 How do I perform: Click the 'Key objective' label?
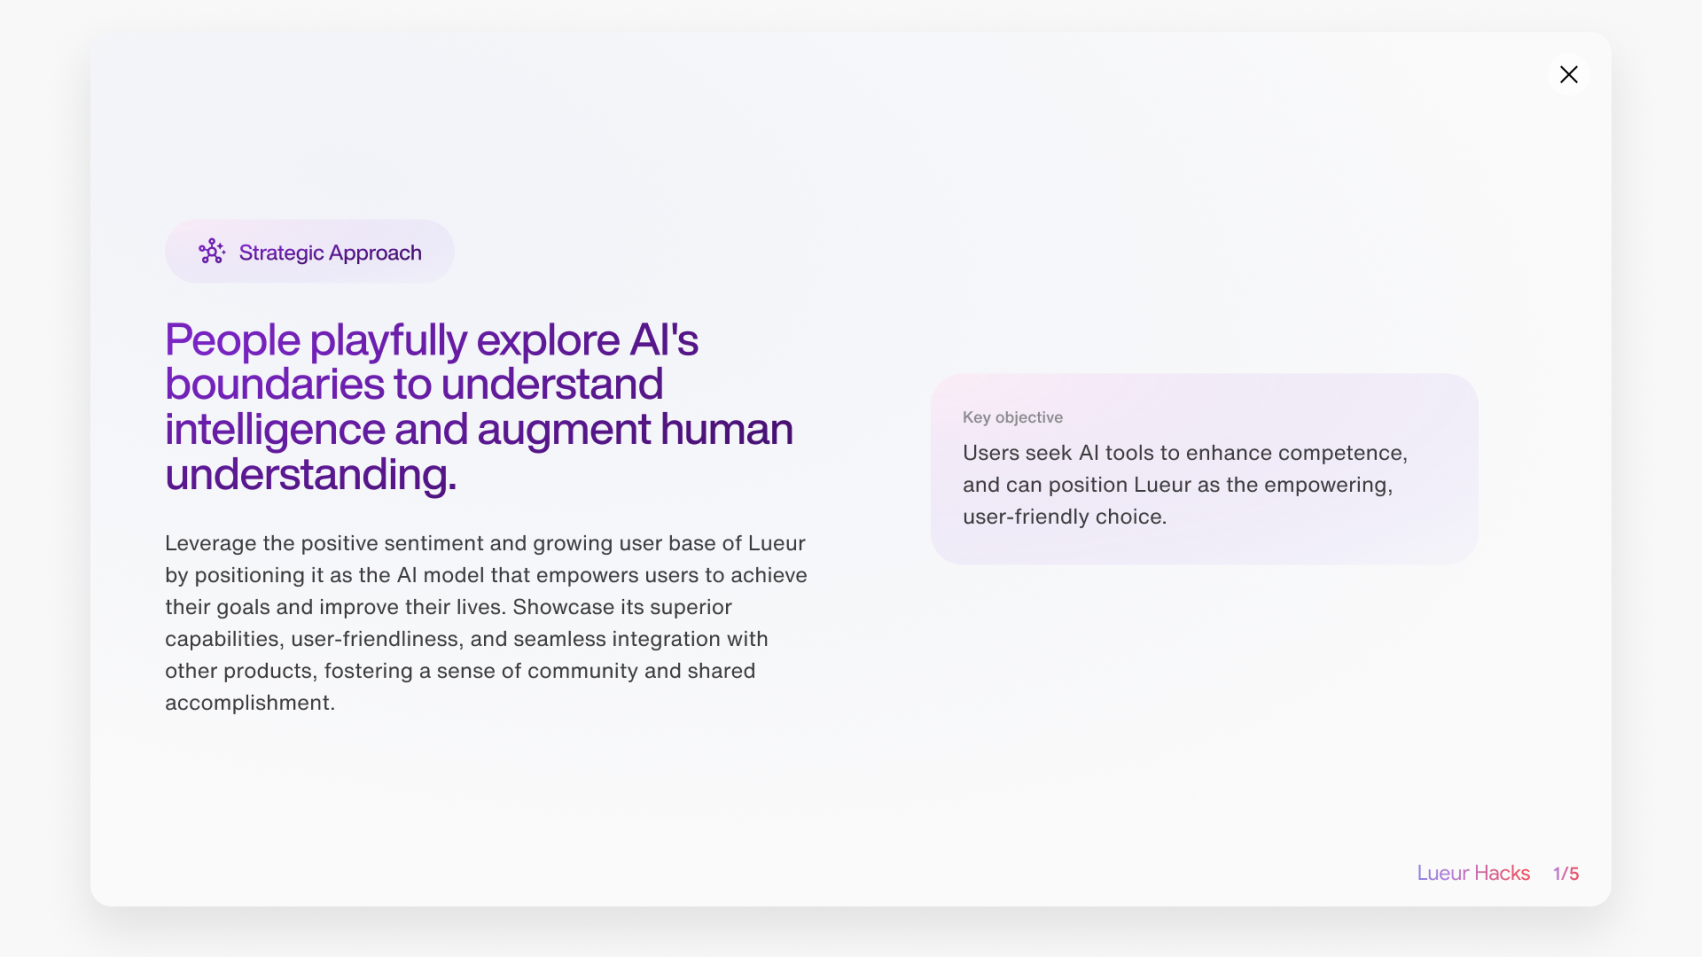click(x=1012, y=417)
